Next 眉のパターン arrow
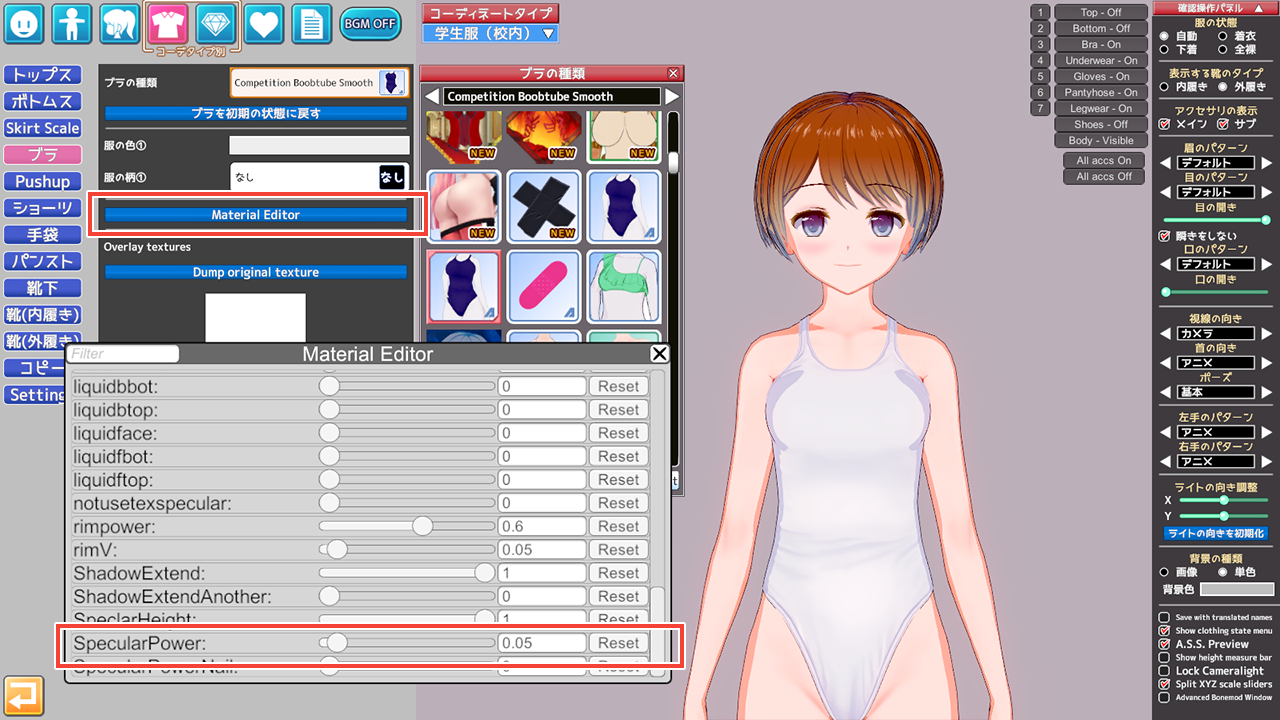 pyautogui.click(x=1267, y=163)
